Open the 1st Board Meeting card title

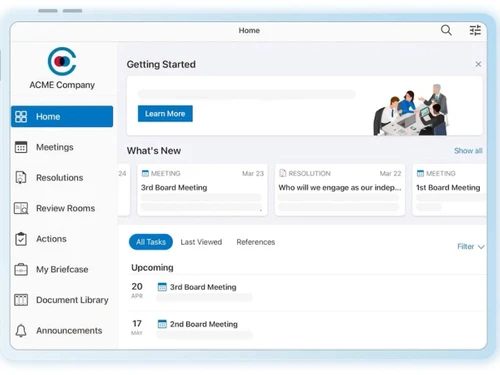pyautogui.click(x=448, y=188)
